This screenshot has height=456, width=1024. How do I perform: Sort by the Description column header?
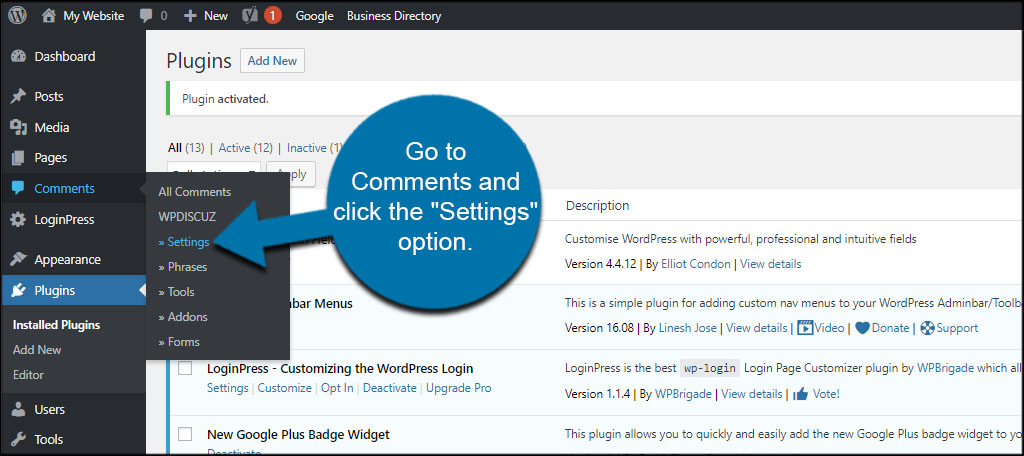pyautogui.click(x=598, y=206)
